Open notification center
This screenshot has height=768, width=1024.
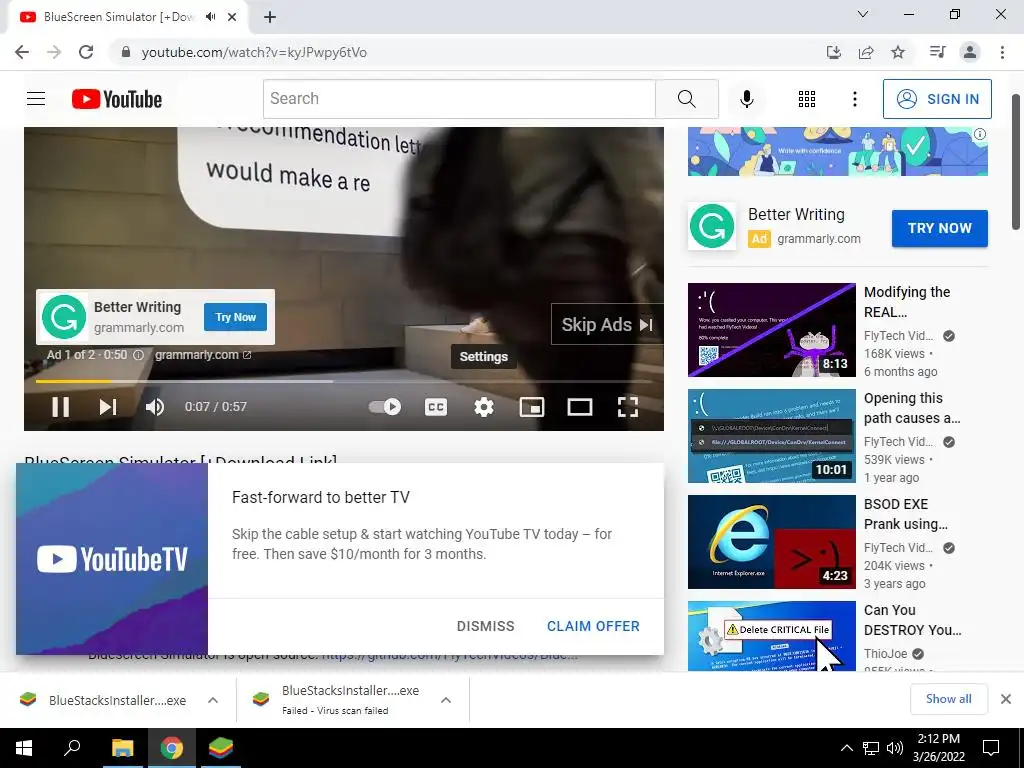[x=991, y=748]
